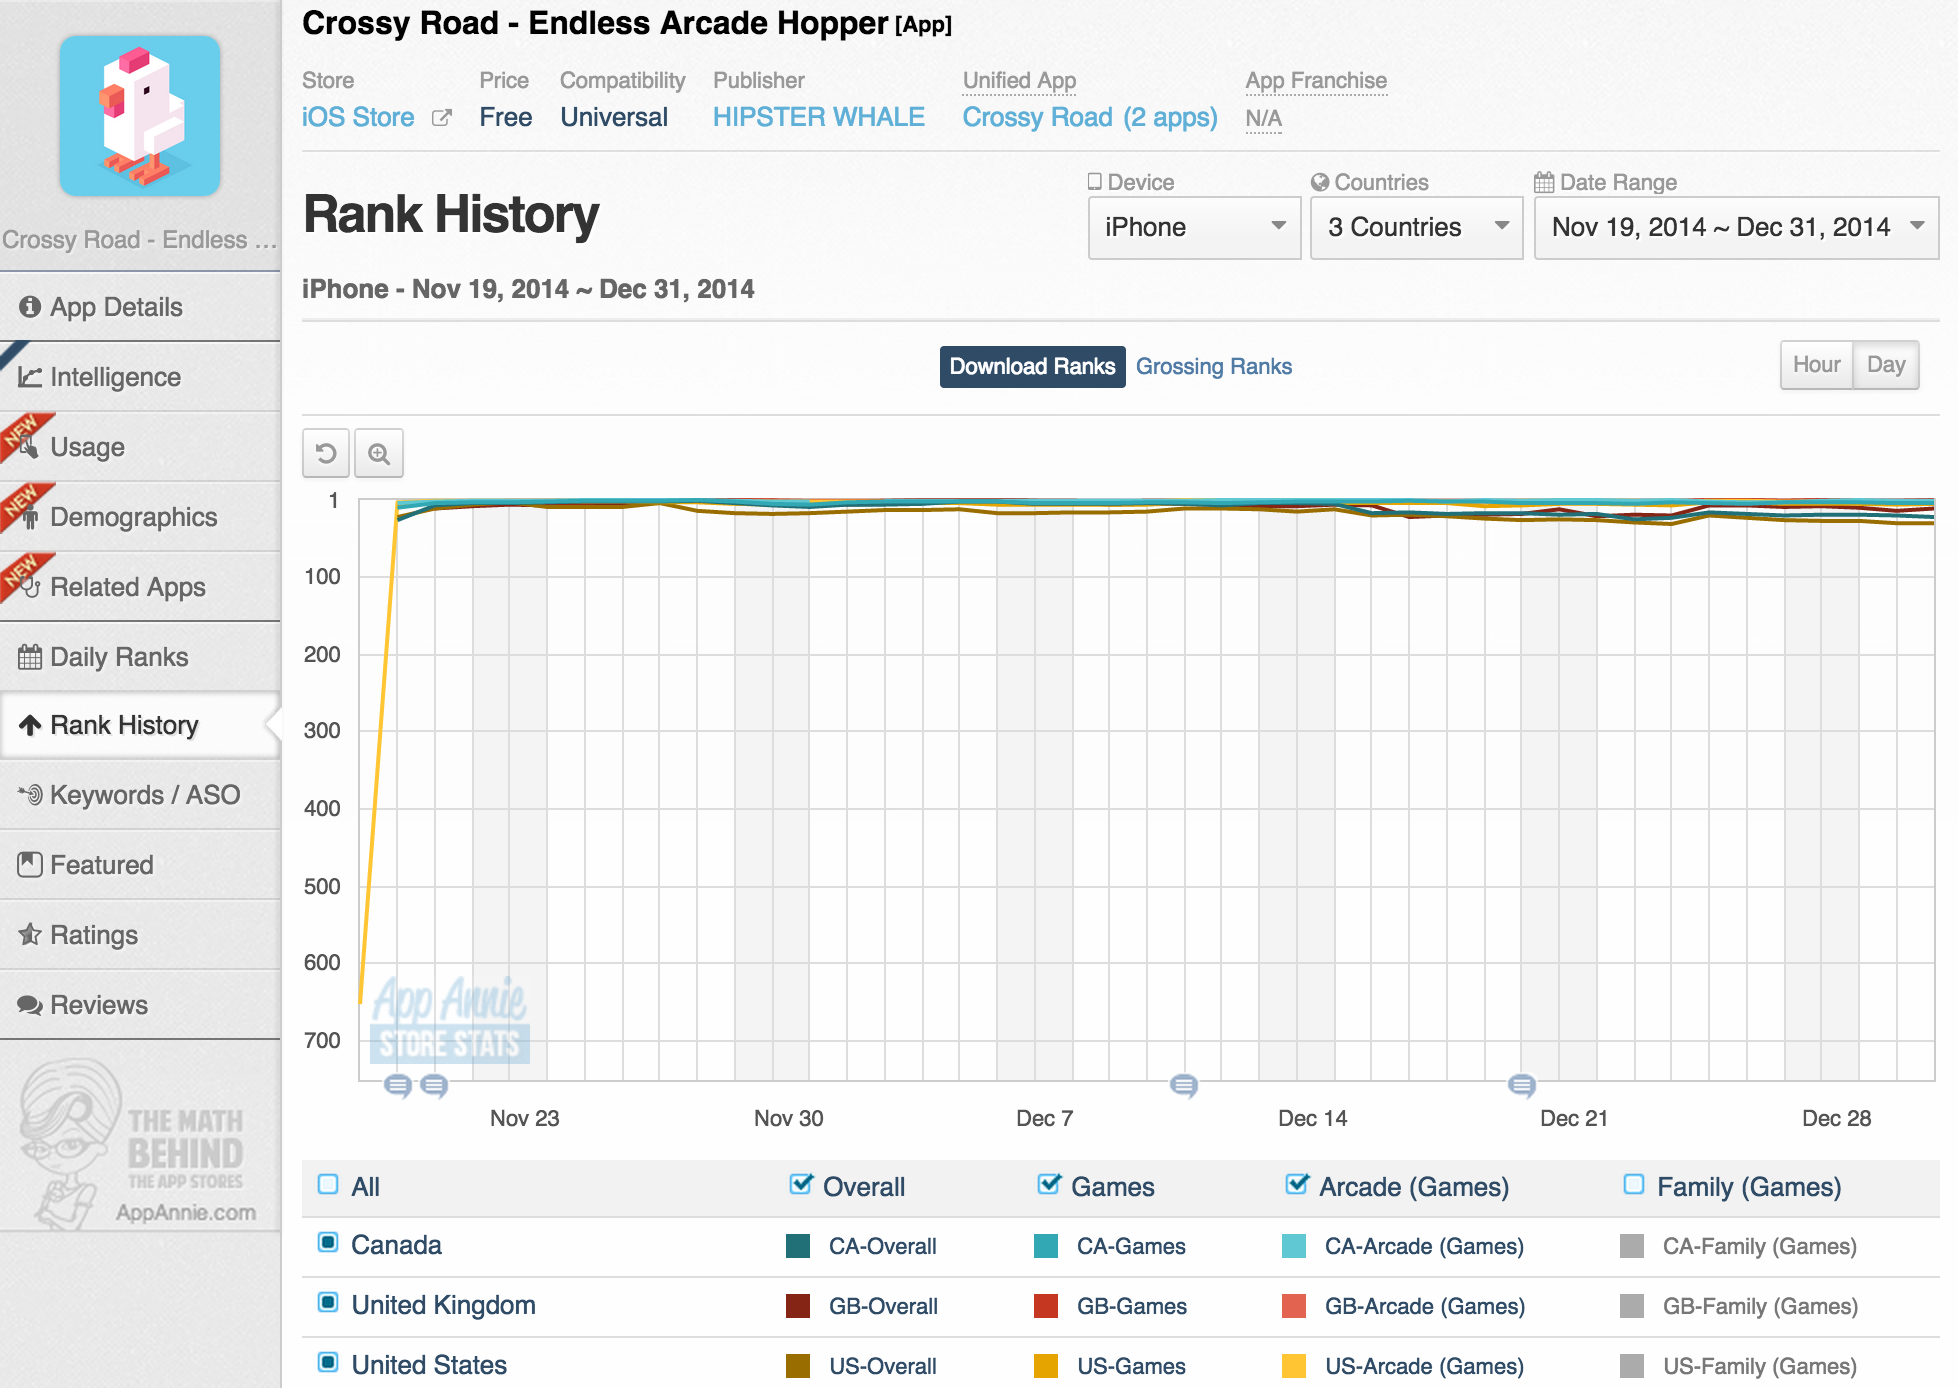Open Keywords / ASO menu item
This screenshot has width=1958, height=1388.
pos(140,795)
